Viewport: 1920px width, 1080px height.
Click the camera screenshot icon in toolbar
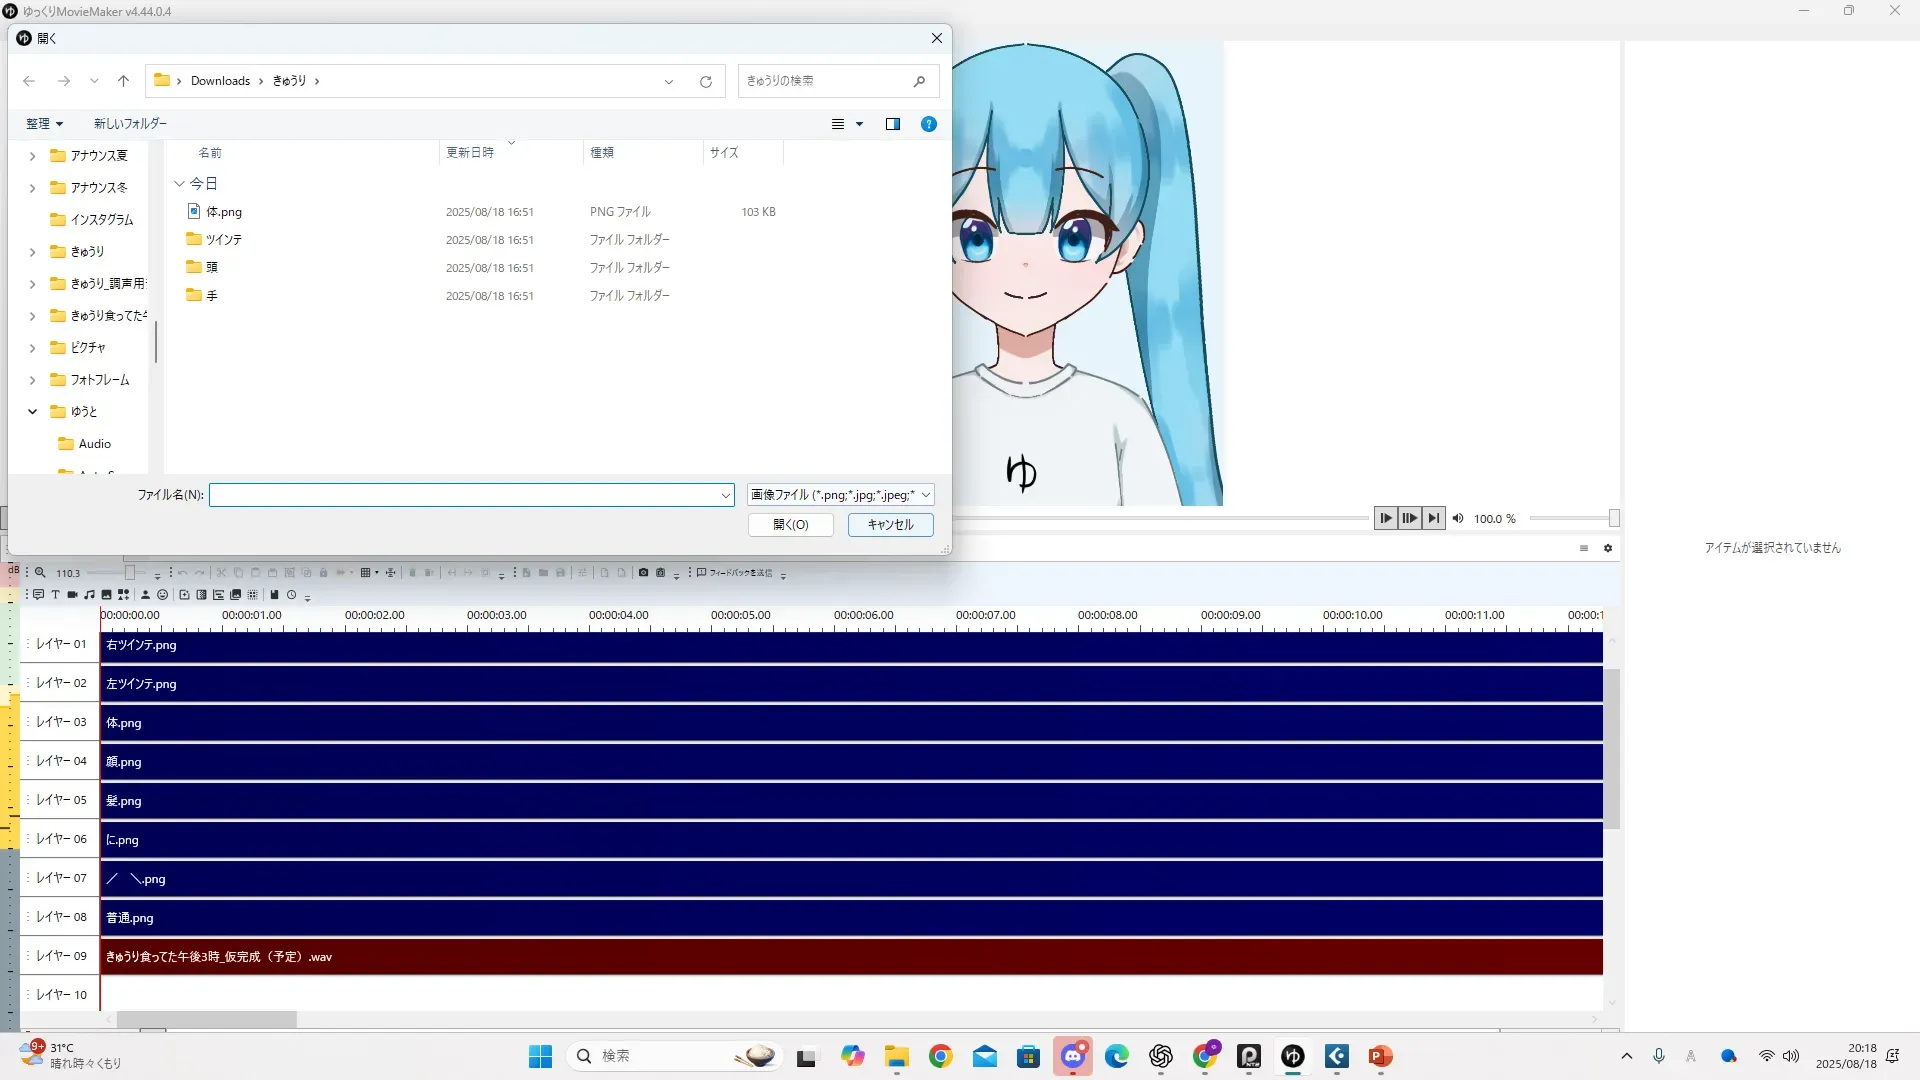click(643, 573)
